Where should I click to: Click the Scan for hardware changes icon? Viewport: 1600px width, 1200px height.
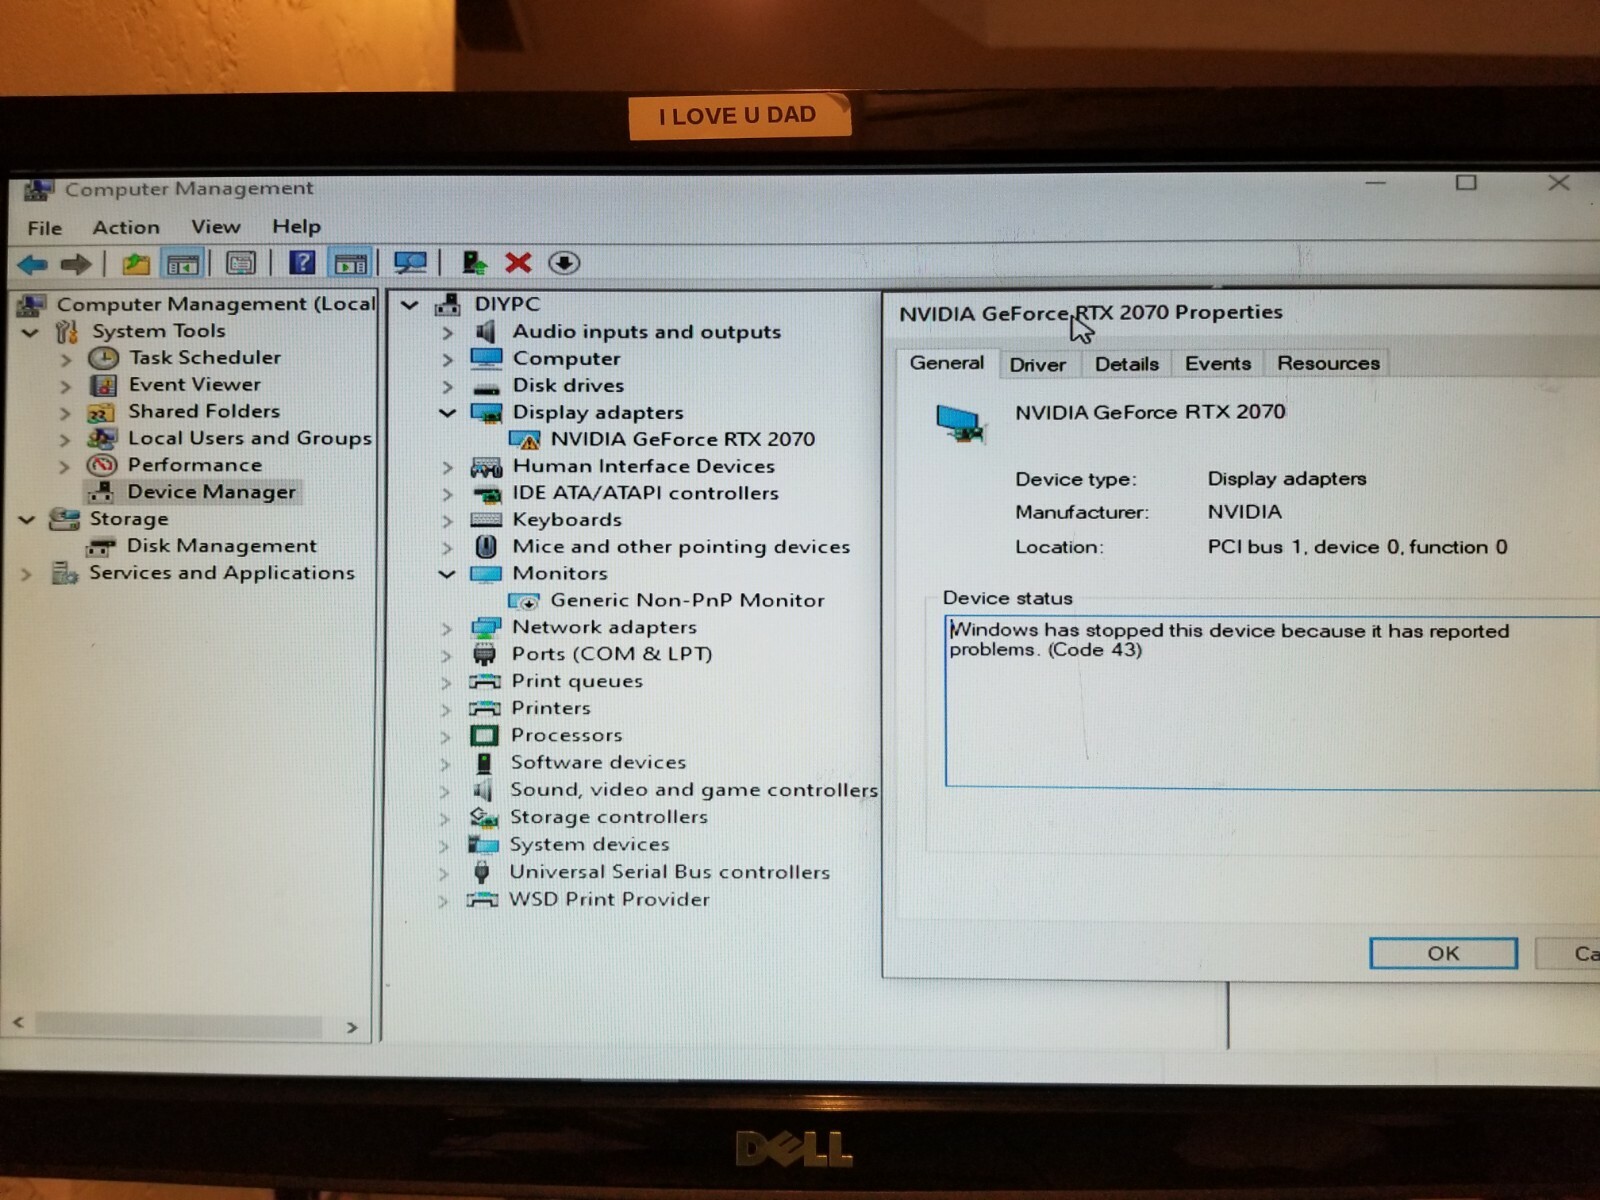click(410, 263)
